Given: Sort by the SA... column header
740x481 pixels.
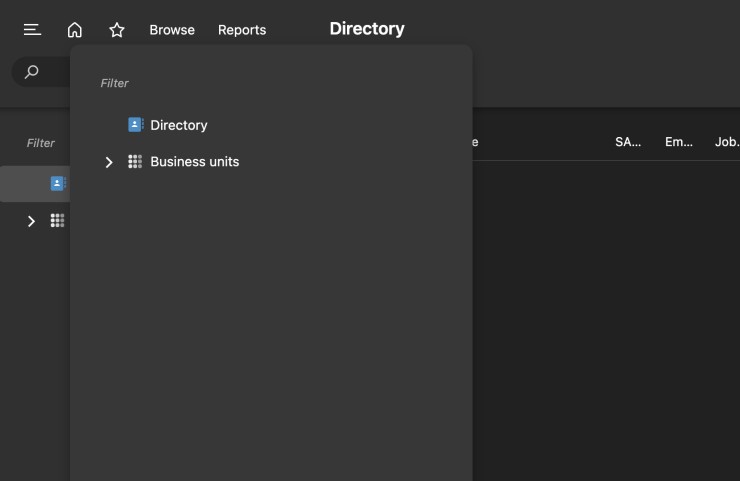Looking at the screenshot, I should 628,142.
